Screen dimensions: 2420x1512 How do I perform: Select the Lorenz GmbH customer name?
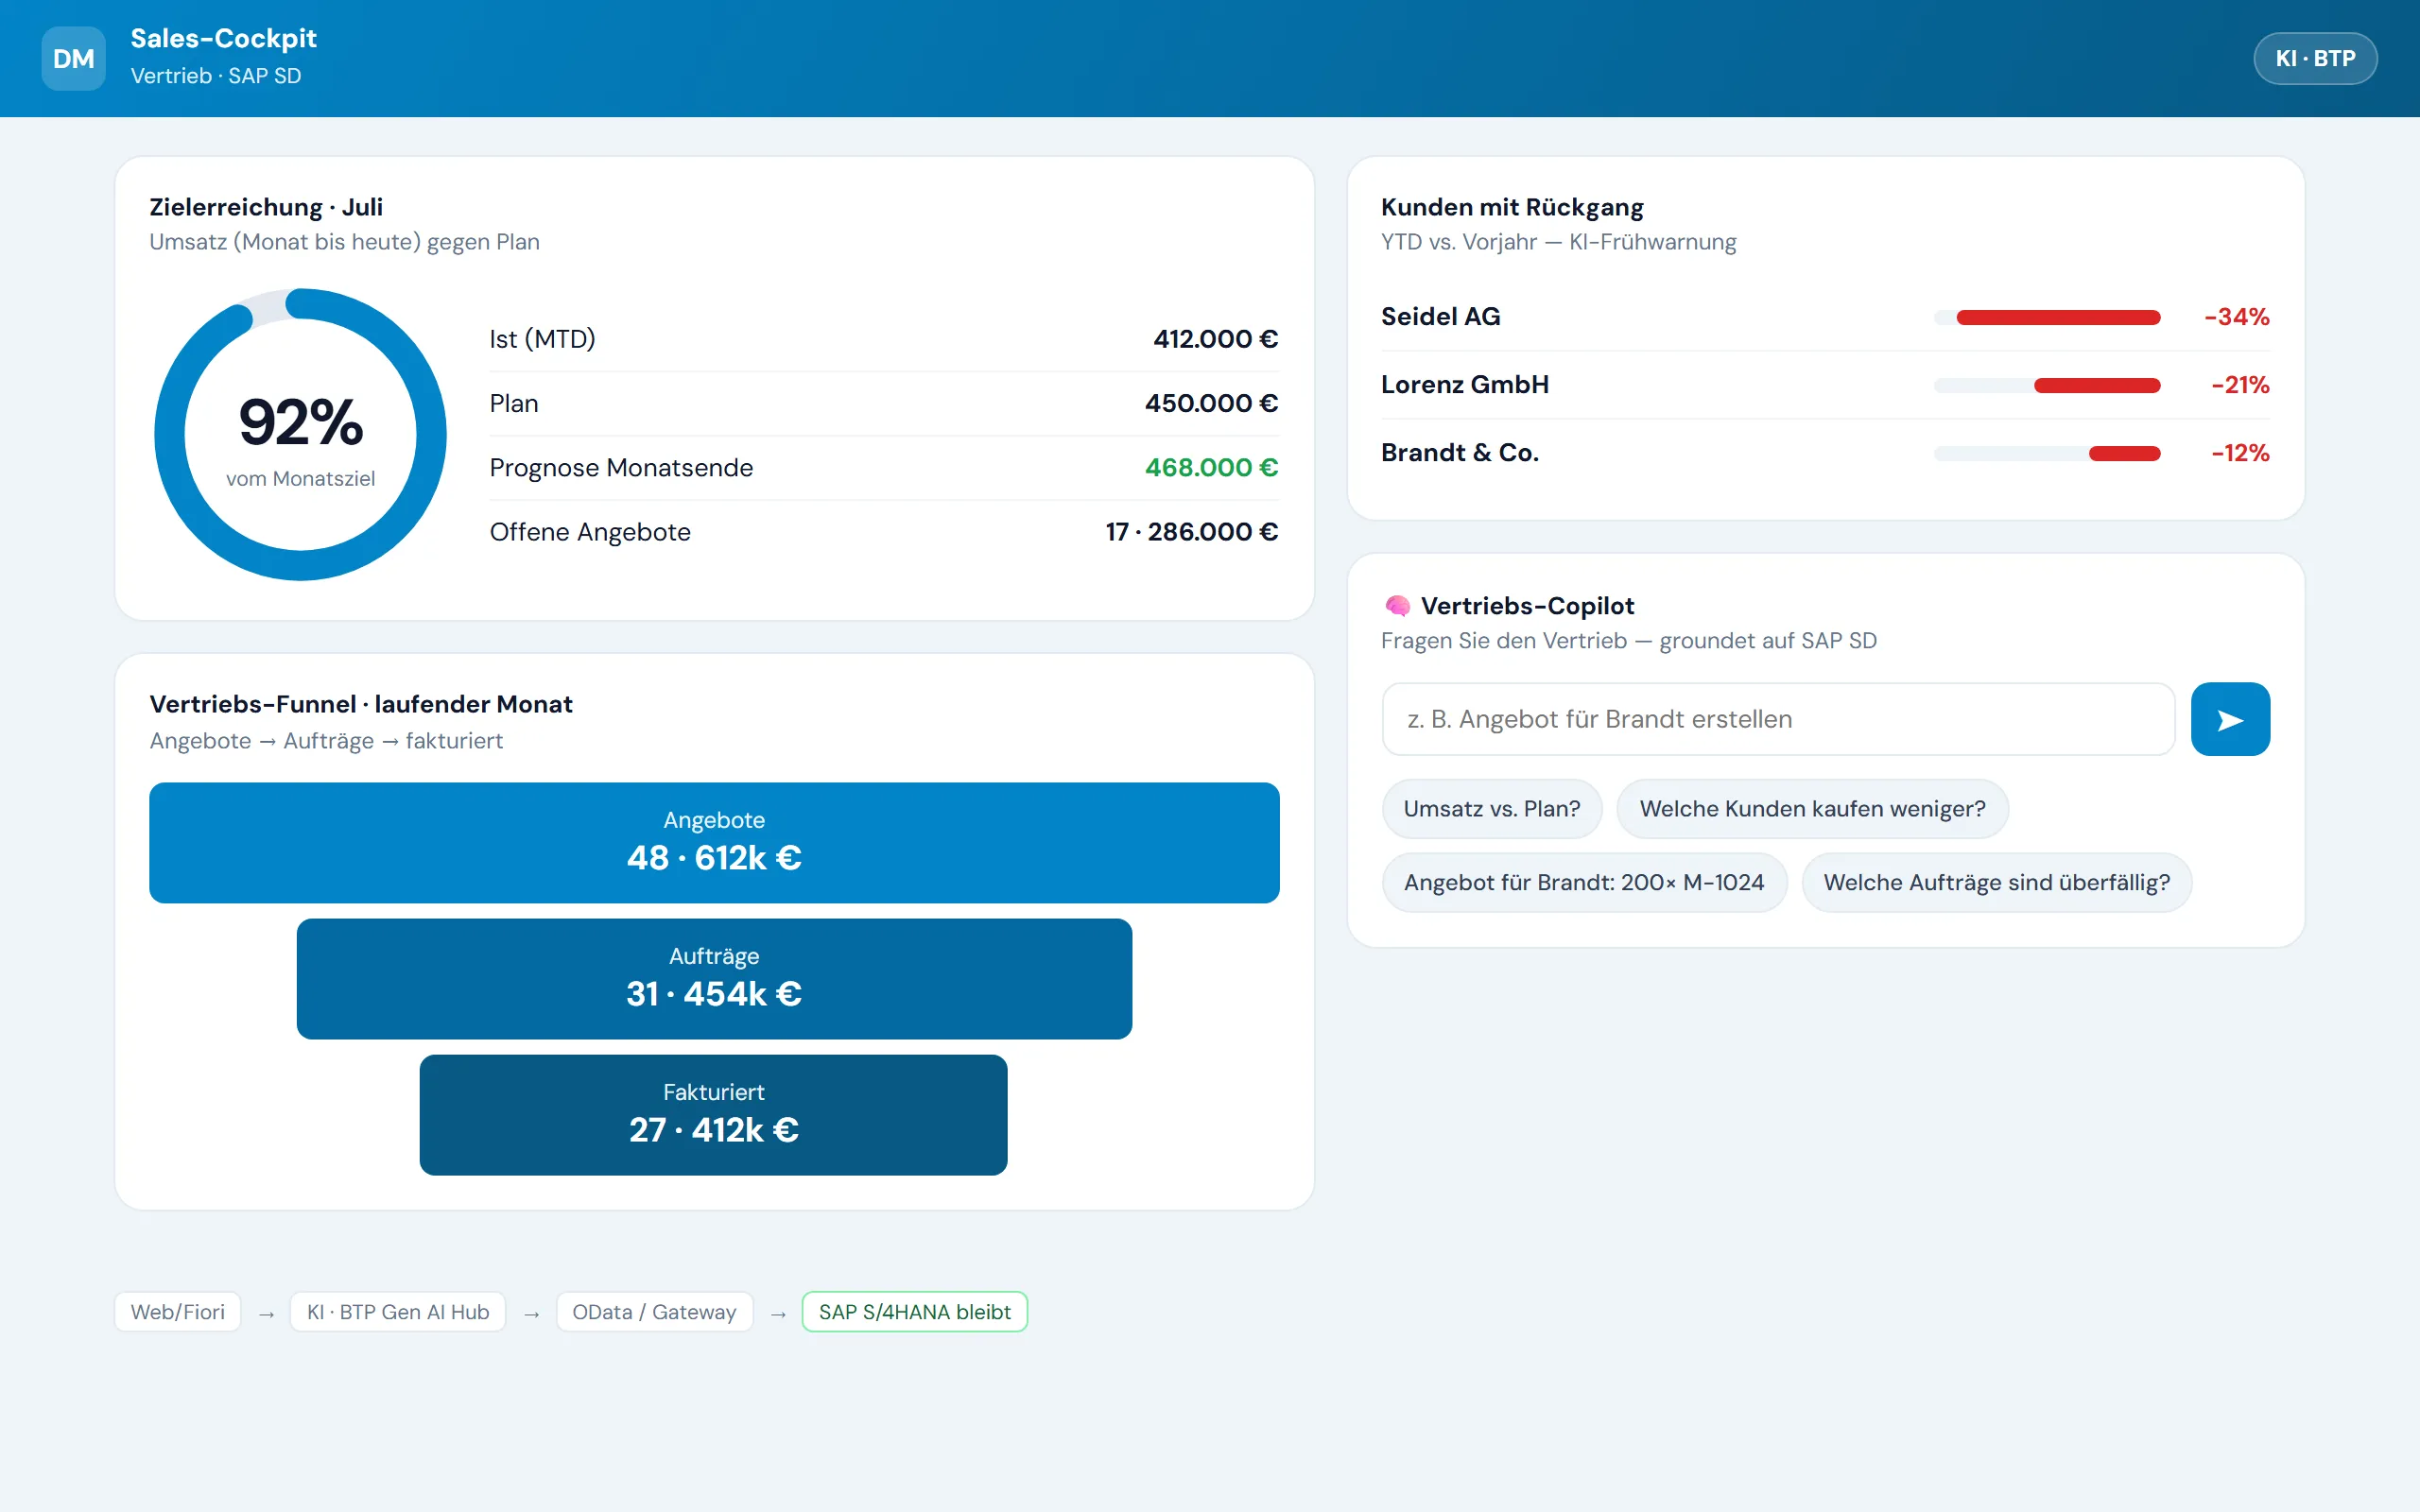tap(1464, 385)
